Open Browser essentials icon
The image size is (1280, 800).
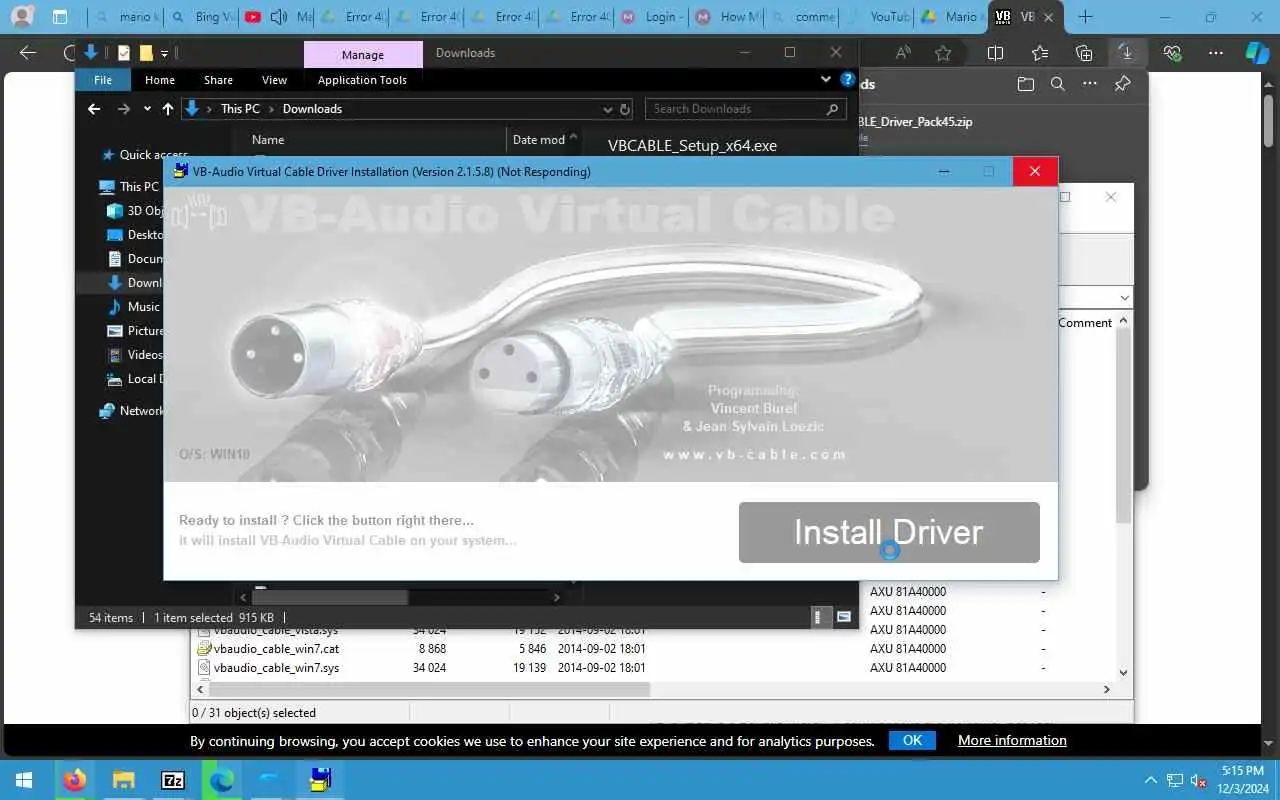tap(1172, 53)
